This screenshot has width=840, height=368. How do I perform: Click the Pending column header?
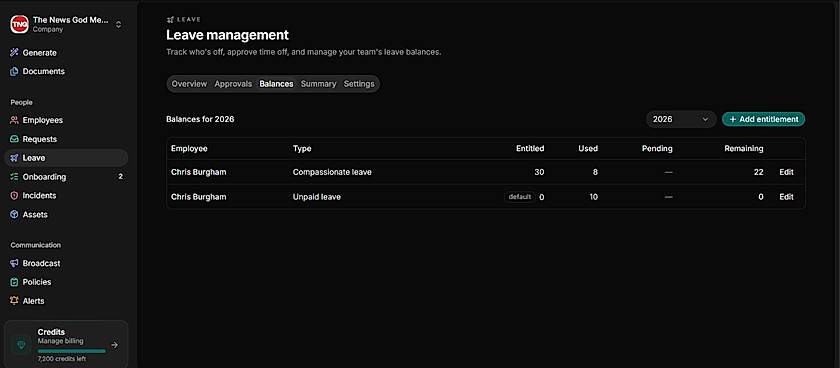[657, 148]
